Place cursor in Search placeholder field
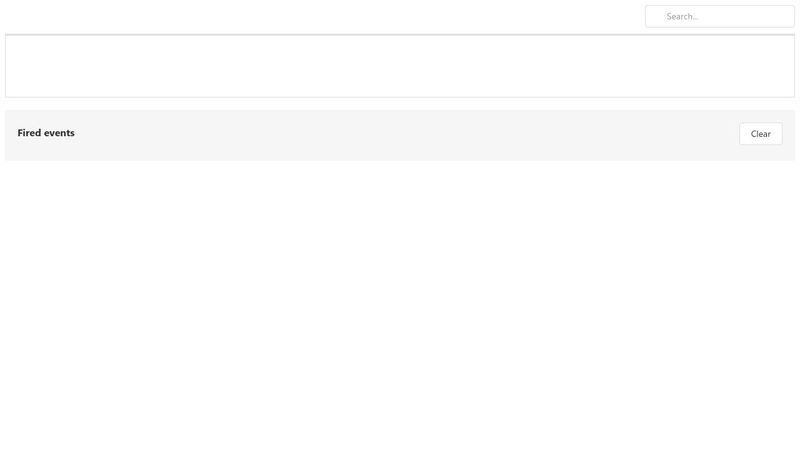The height and width of the screenshot is (450, 800). click(x=720, y=16)
